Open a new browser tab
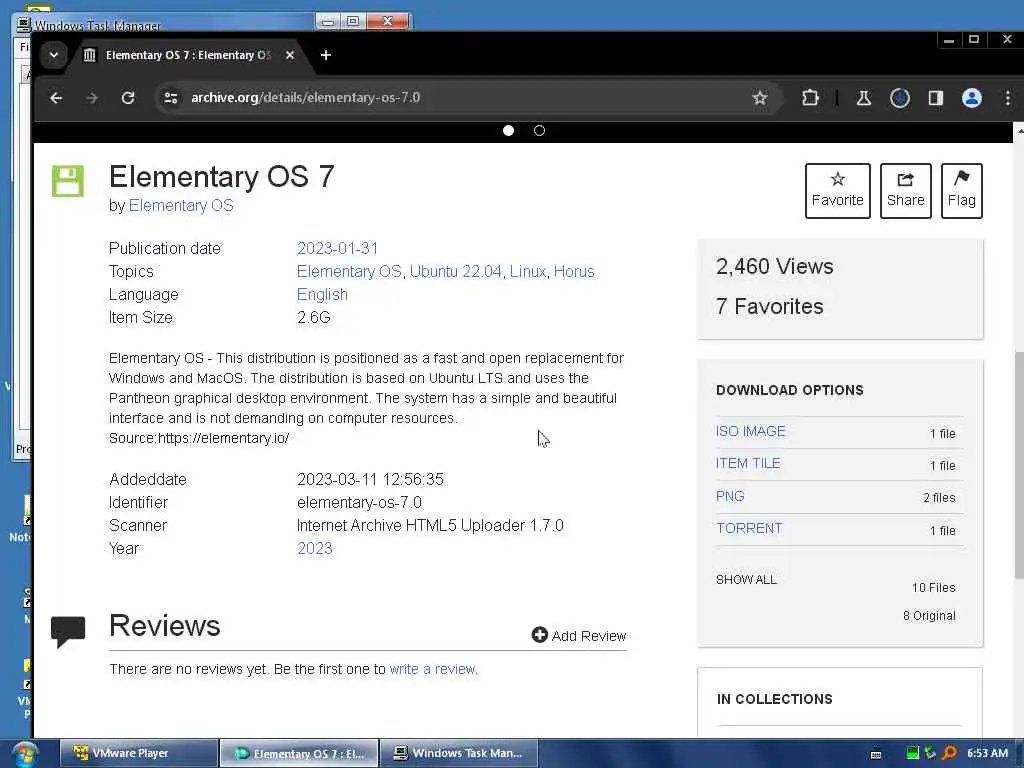The height and width of the screenshot is (768, 1024). 326,55
